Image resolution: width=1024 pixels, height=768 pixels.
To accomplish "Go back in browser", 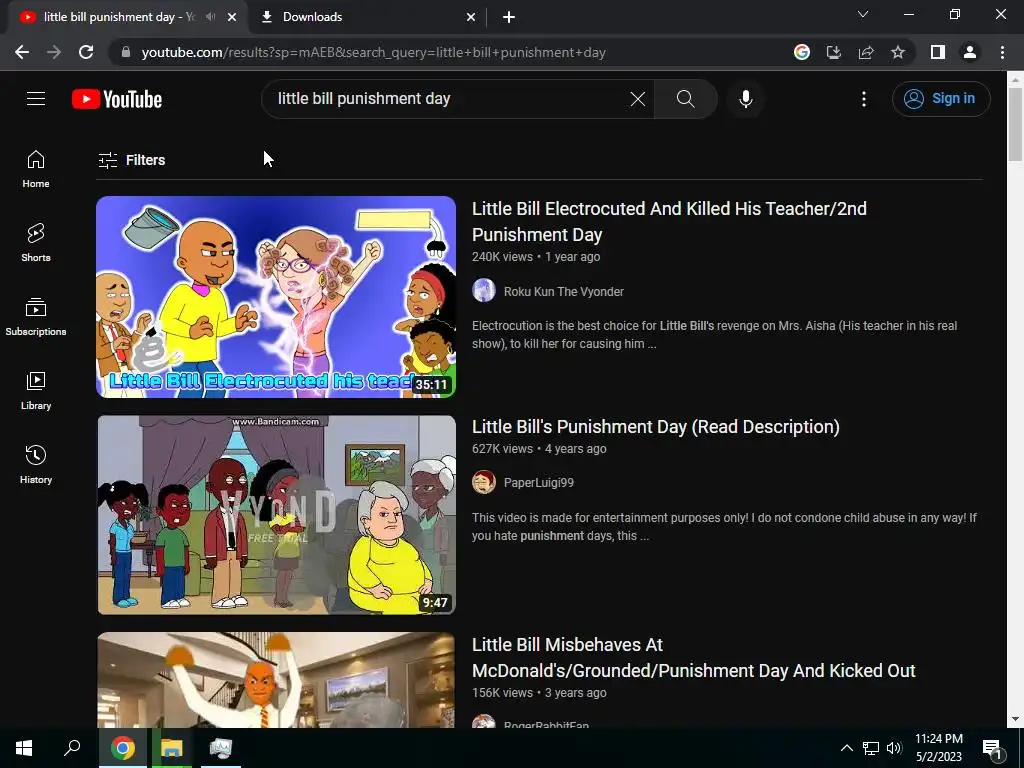I will click(x=22, y=52).
